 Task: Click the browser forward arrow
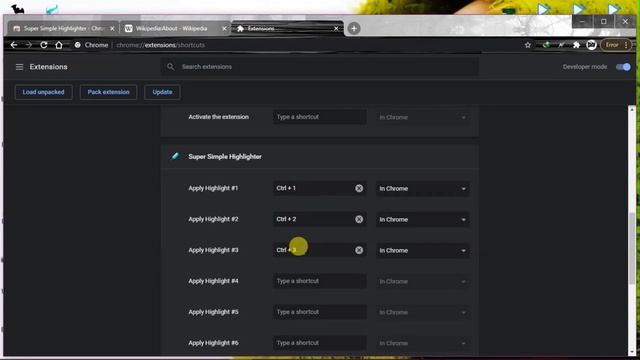(x=29, y=45)
